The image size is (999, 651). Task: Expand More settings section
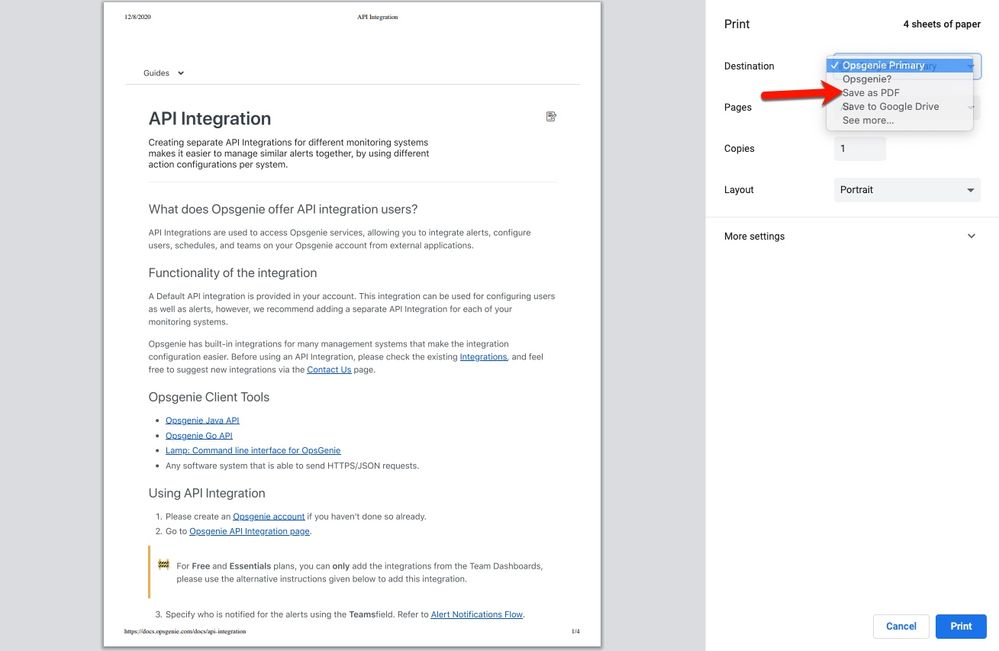point(851,236)
